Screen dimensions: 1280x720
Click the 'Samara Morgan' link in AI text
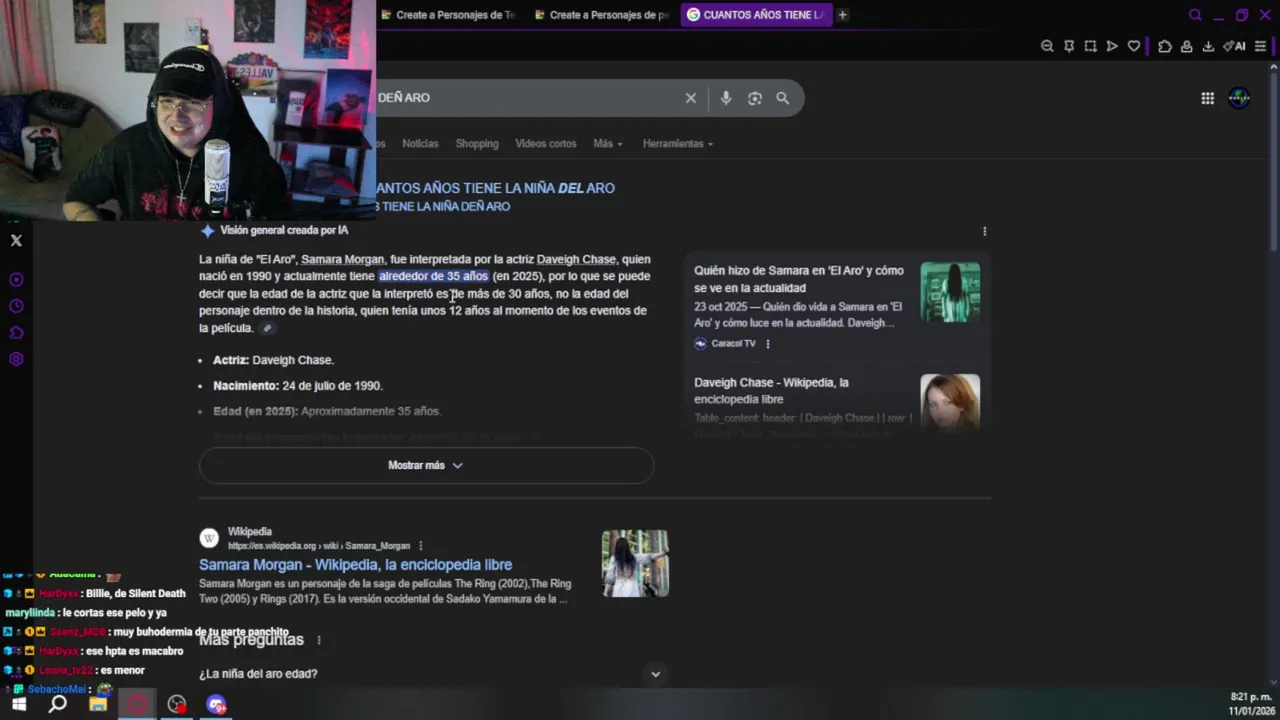click(x=342, y=260)
